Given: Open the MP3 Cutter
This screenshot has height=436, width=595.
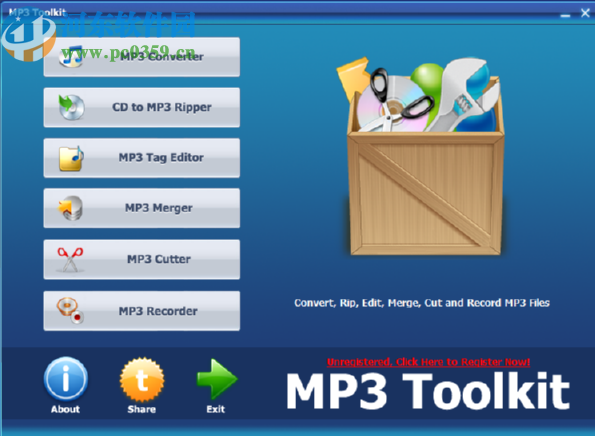Looking at the screenshot, I should (x=142, y=260).
